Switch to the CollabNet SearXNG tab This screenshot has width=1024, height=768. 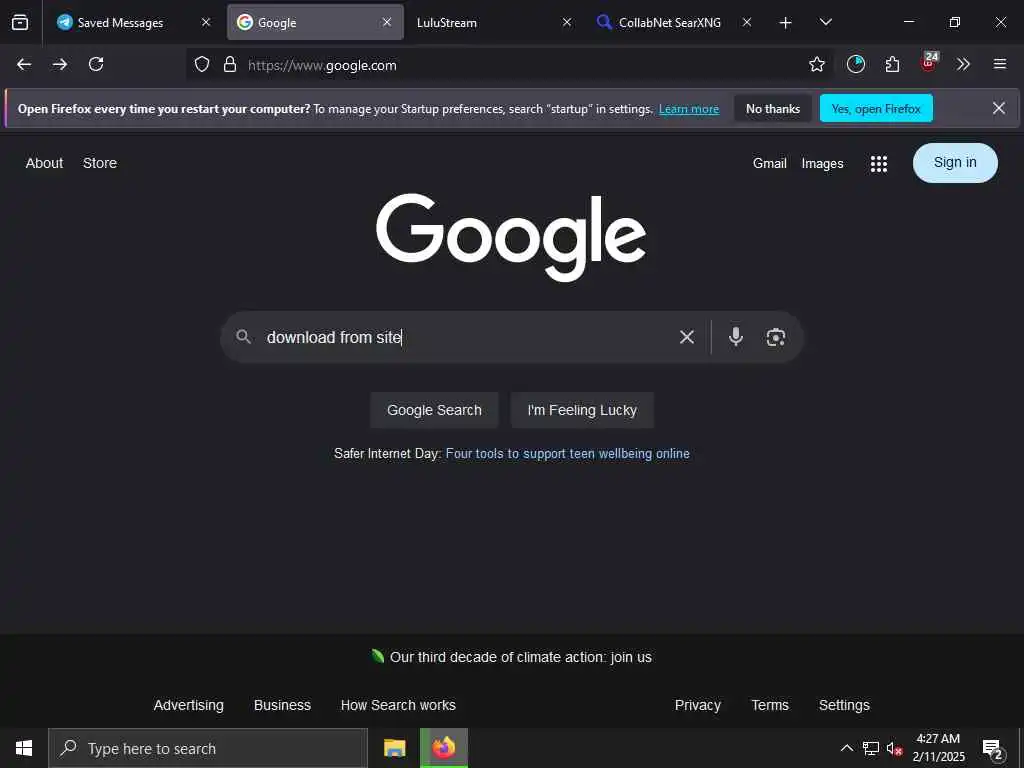coord(675,22)
